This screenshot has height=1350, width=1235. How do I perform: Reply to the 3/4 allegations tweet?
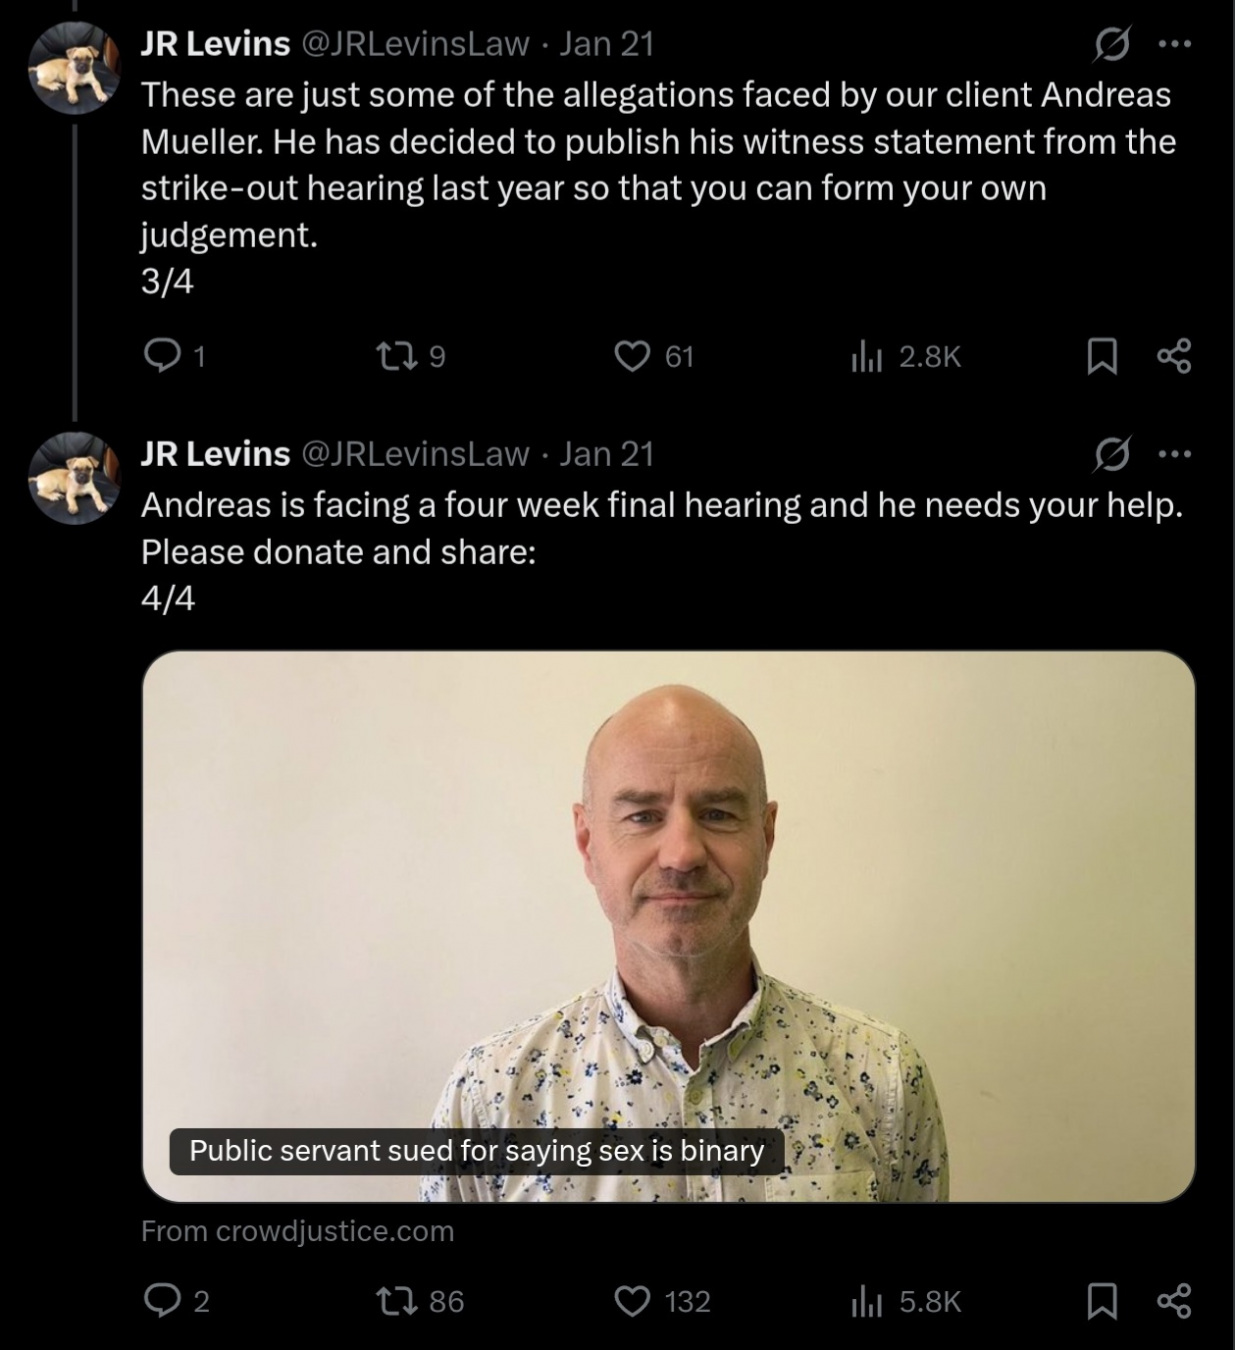162,355
